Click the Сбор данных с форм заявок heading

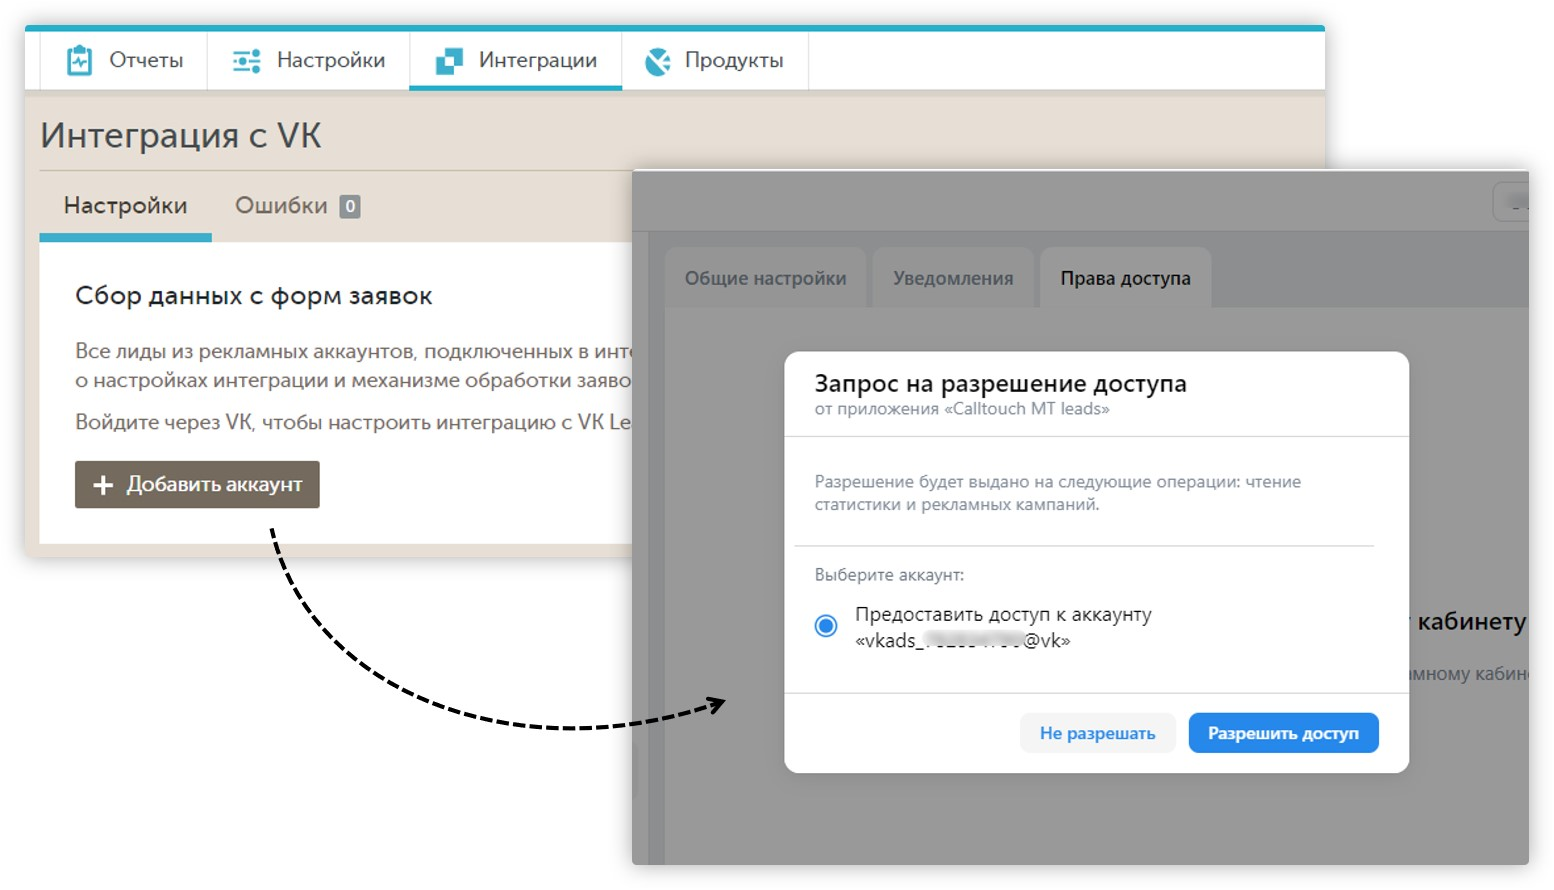(x=254, y=296)
